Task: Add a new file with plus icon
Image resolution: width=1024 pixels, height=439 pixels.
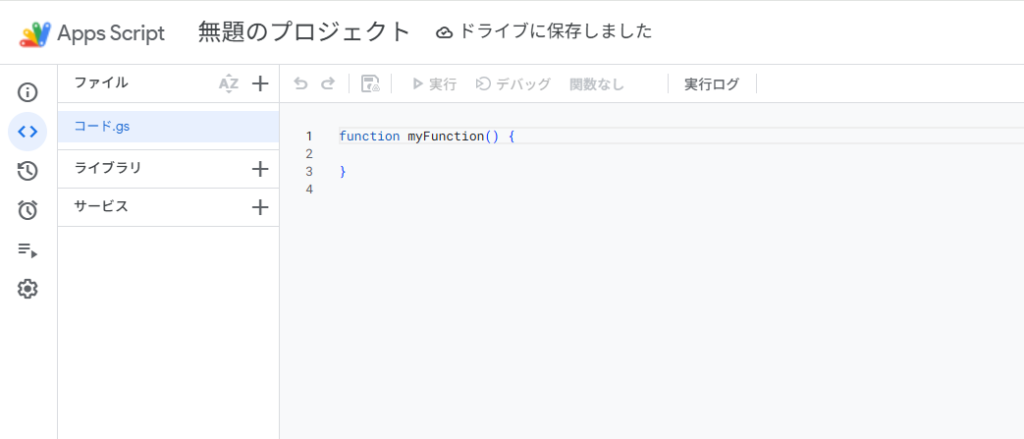Action: click(x=260, y=84)
